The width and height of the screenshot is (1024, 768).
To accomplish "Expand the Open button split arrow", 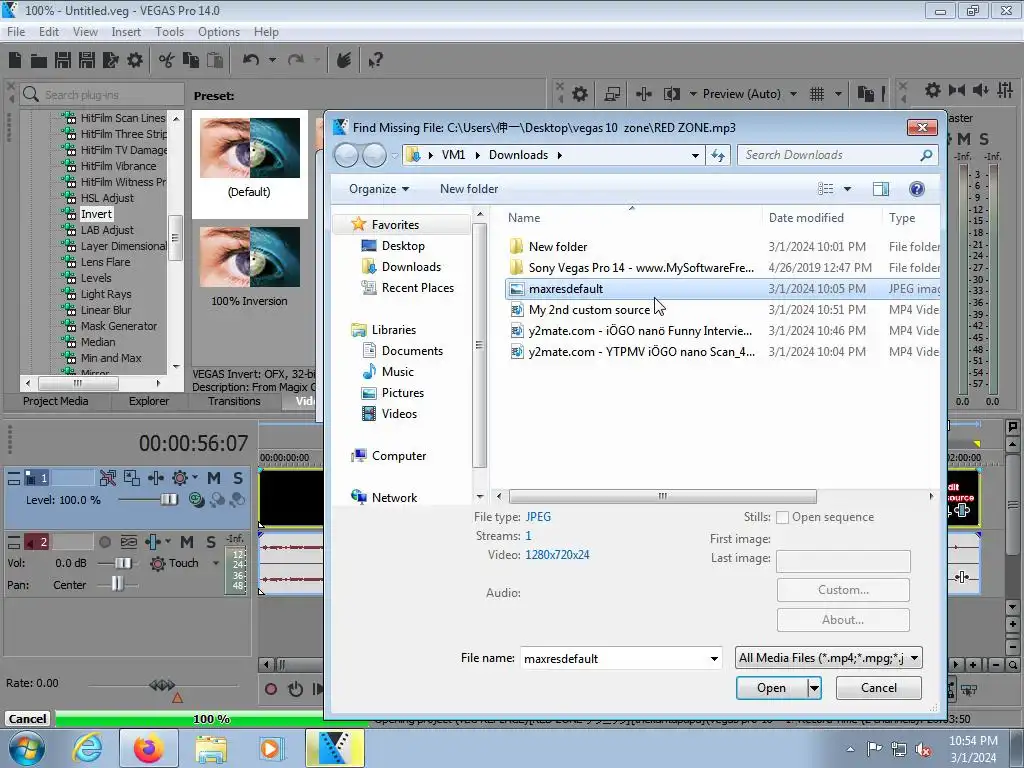I will [814, 688].
